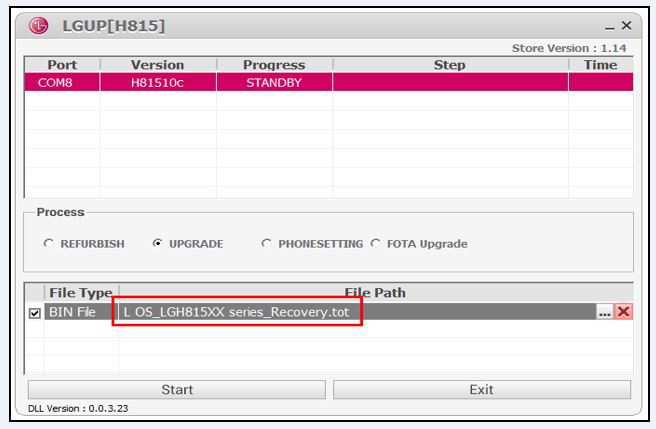This screenshot has width=656, height=429.
Task: Click the Exit button
Action: point(482,390)
